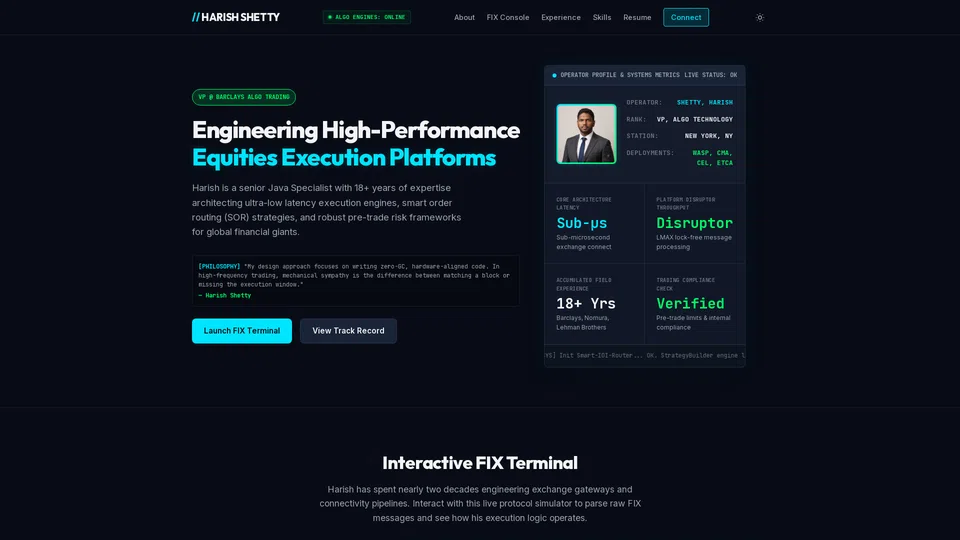Launch the FIX Terminal button
Viewport: 960px width, 540px height.
(x=242, y=331)
